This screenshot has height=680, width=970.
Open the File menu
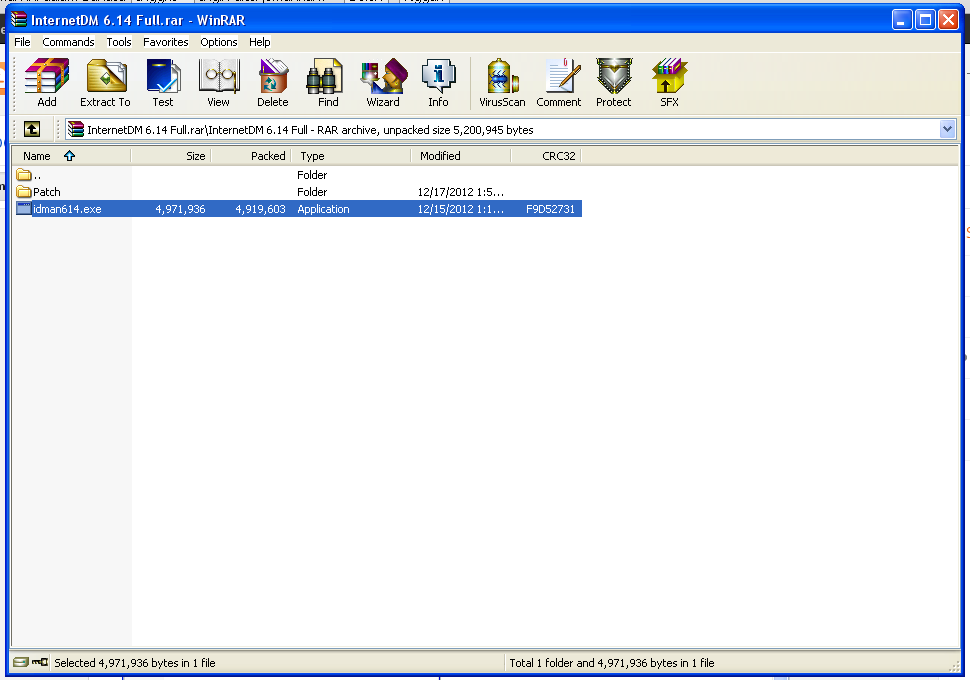pyautogui.click(x=22, y=42)
